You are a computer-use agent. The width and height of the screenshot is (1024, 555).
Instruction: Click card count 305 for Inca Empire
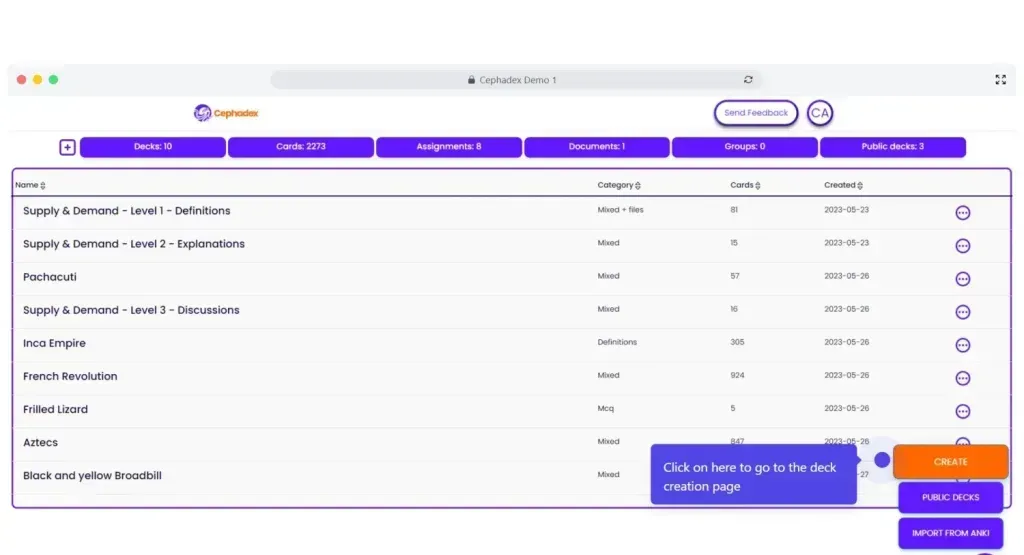point(737,342)
